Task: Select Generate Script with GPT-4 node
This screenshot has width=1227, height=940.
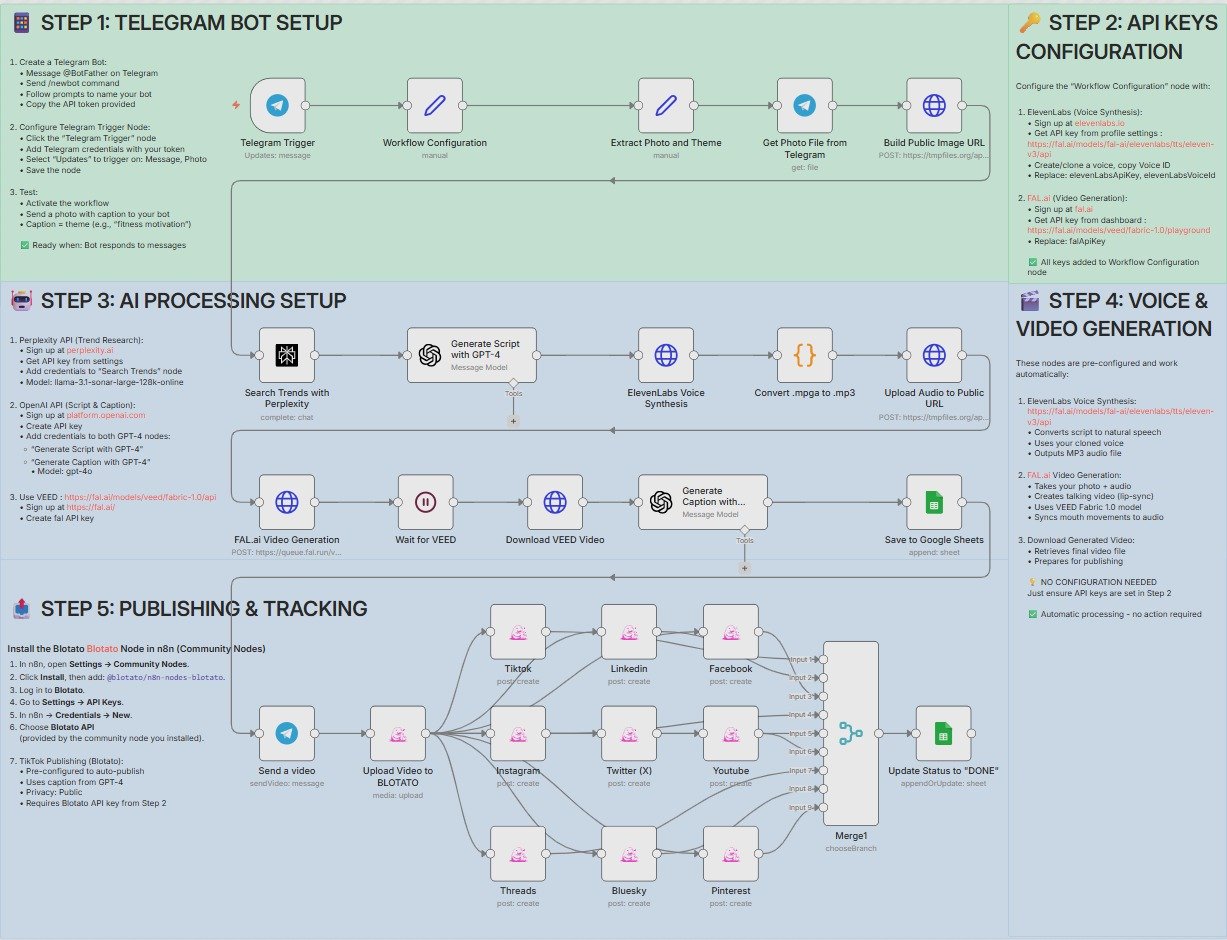Action: pyautogui.click(x=472, y=355)
